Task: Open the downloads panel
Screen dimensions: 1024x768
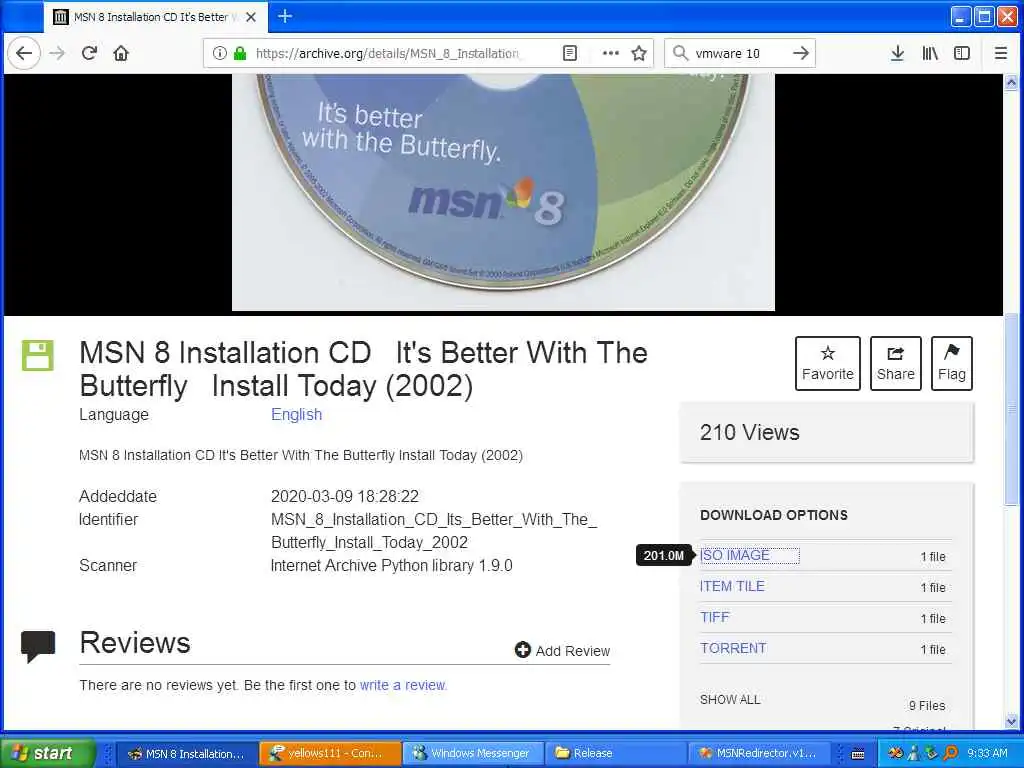Action: (897, 53)
